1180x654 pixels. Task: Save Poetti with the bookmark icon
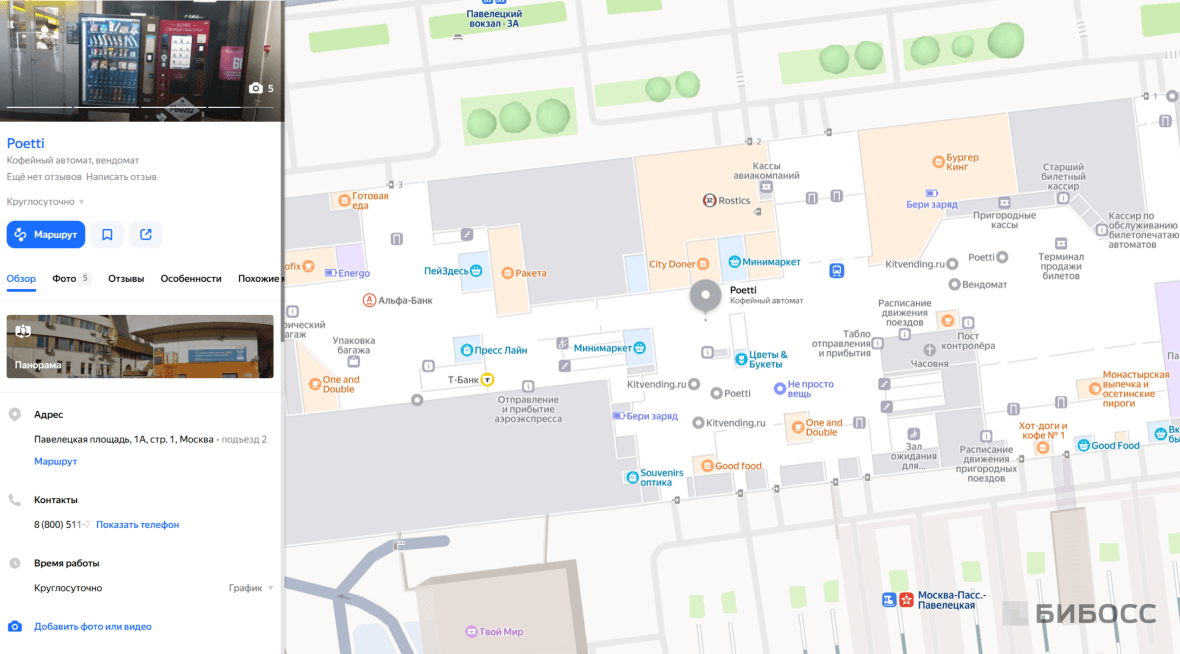[108, 235]
